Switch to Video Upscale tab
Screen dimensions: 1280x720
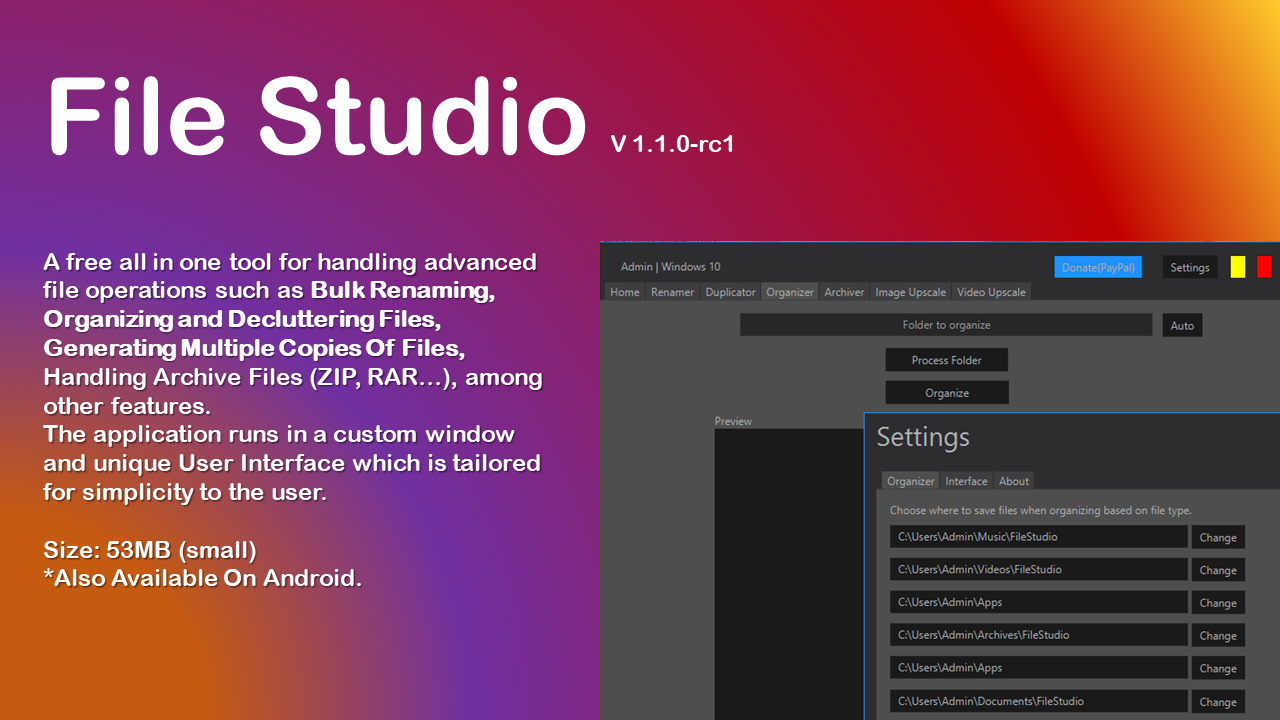coord(991,292)
